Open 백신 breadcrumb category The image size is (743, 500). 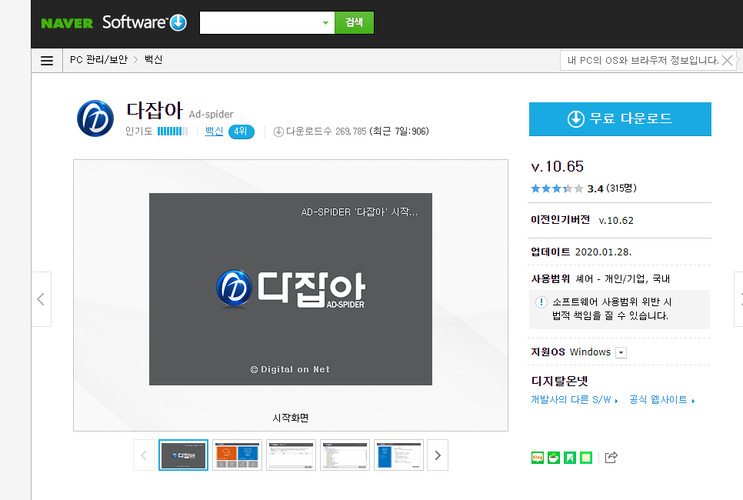tap(154, 60)
